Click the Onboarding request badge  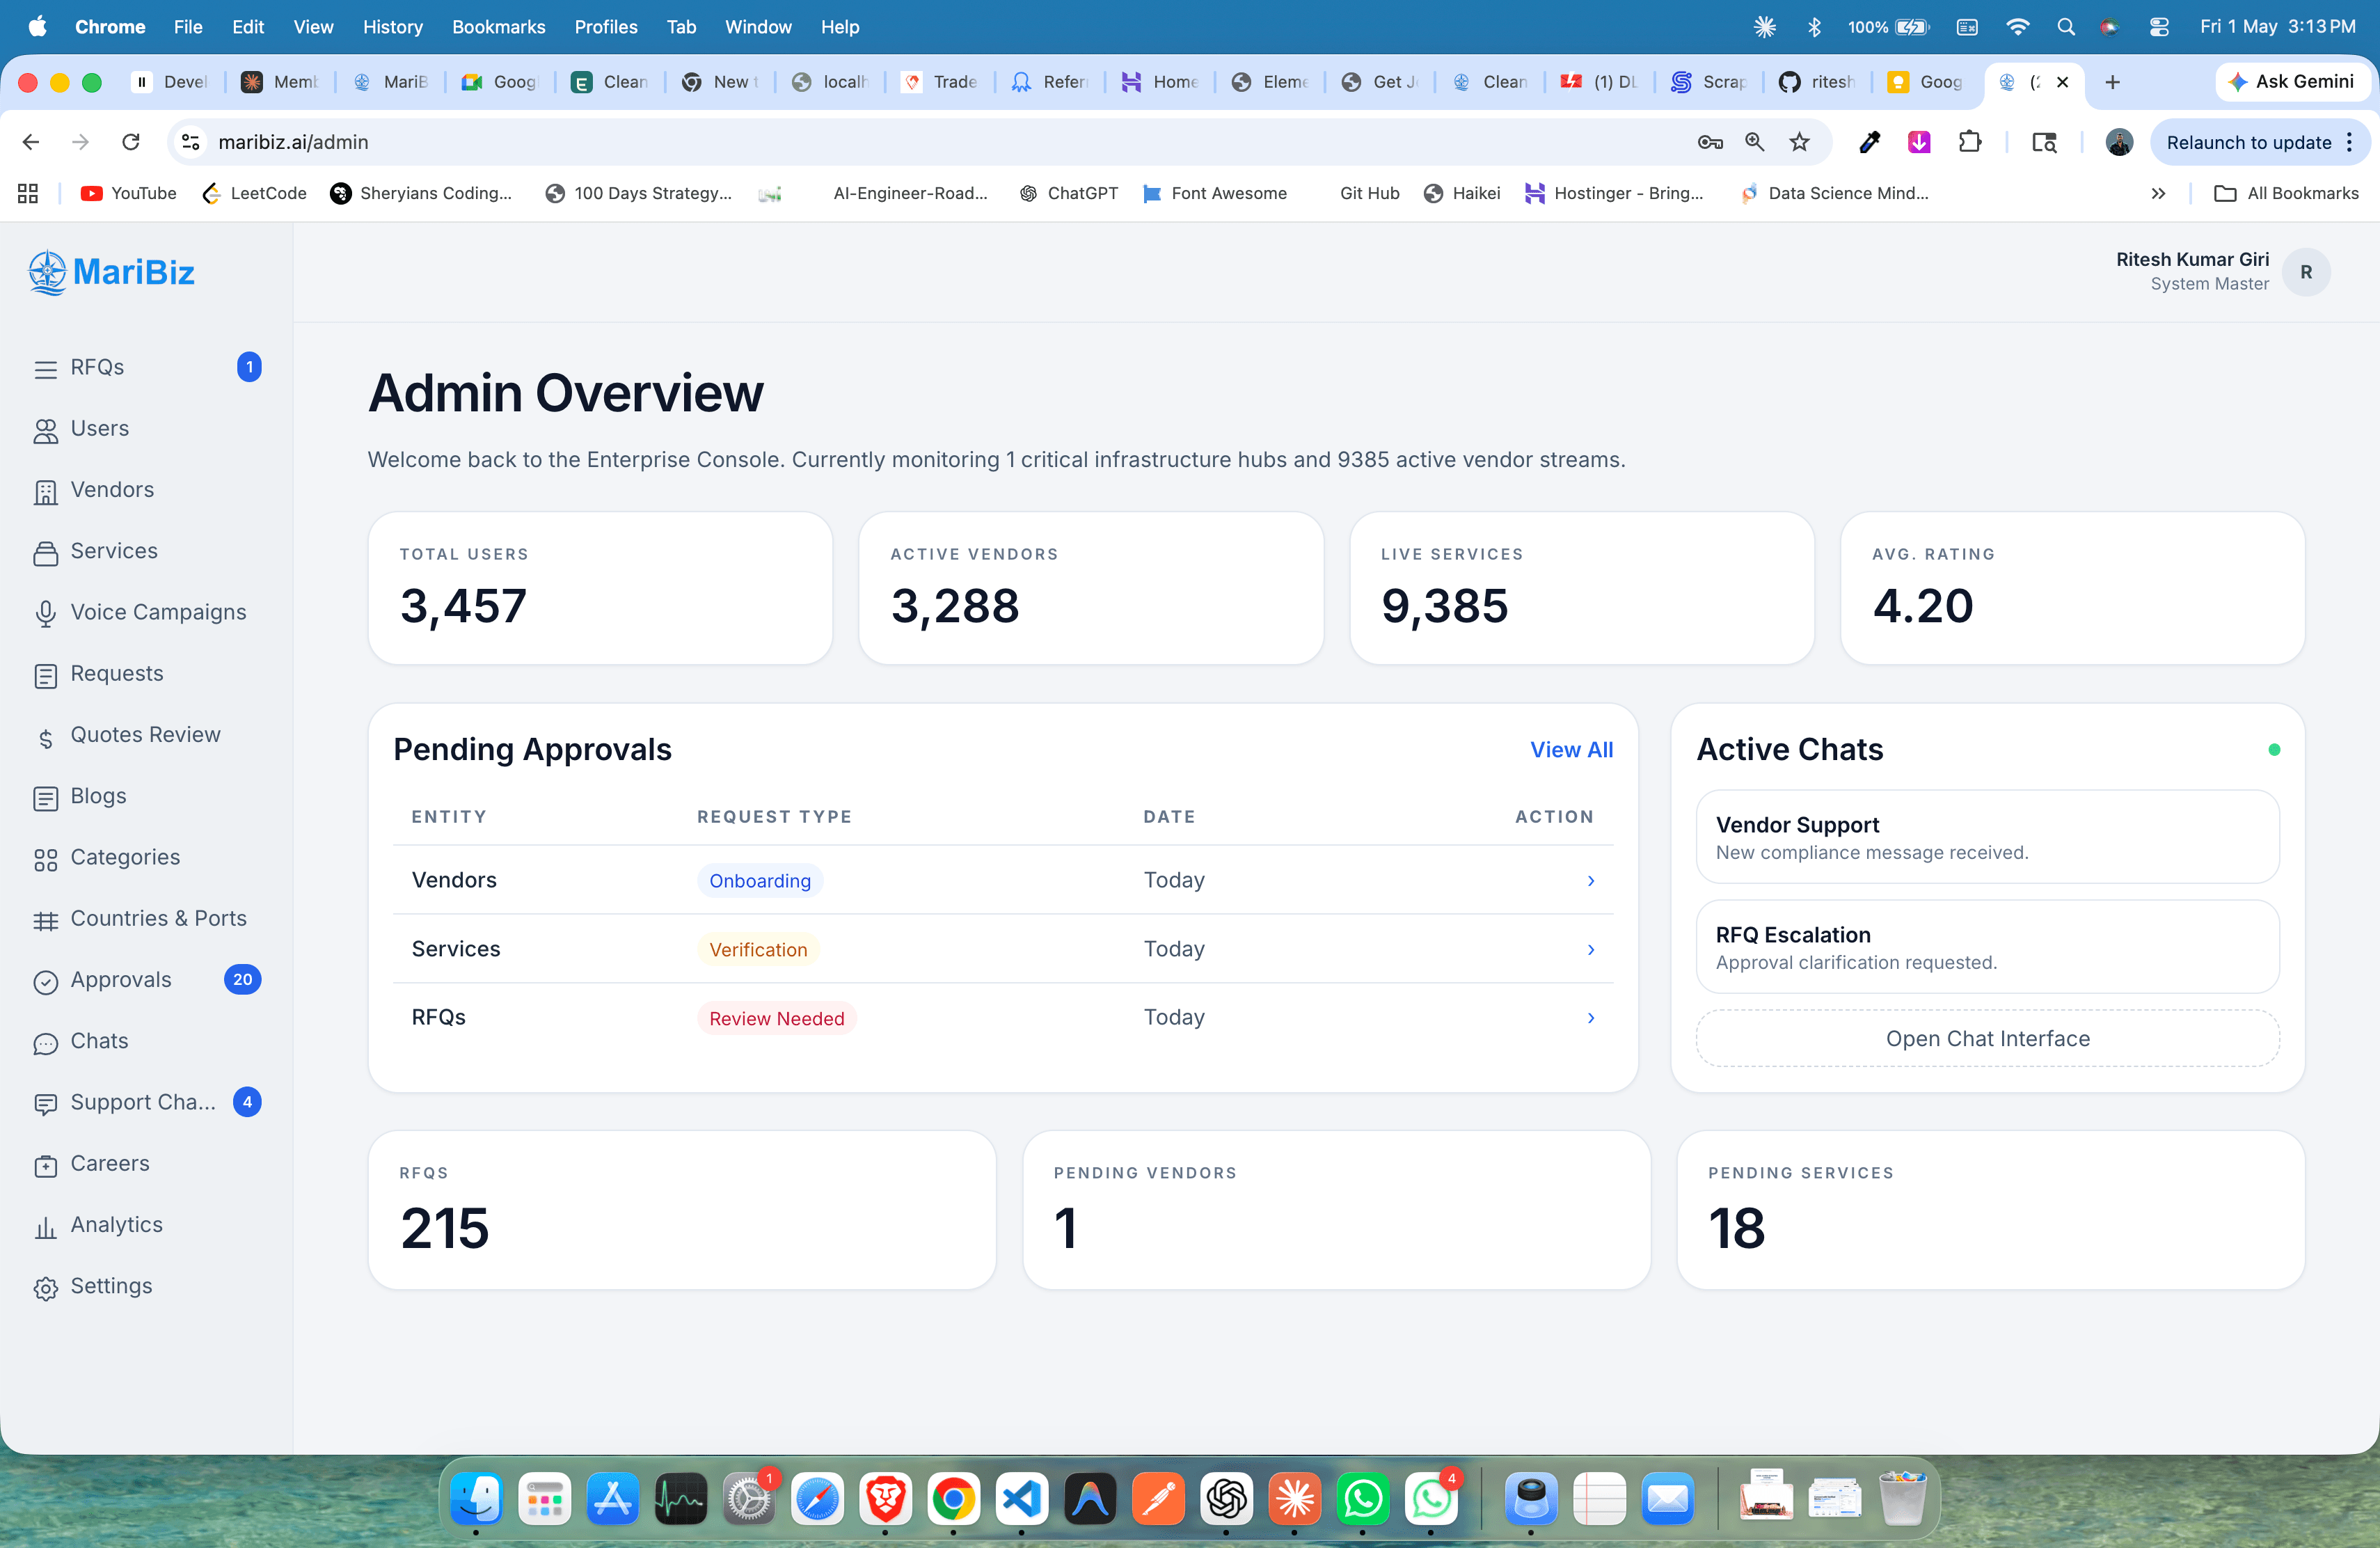click(x=760, y=881)
